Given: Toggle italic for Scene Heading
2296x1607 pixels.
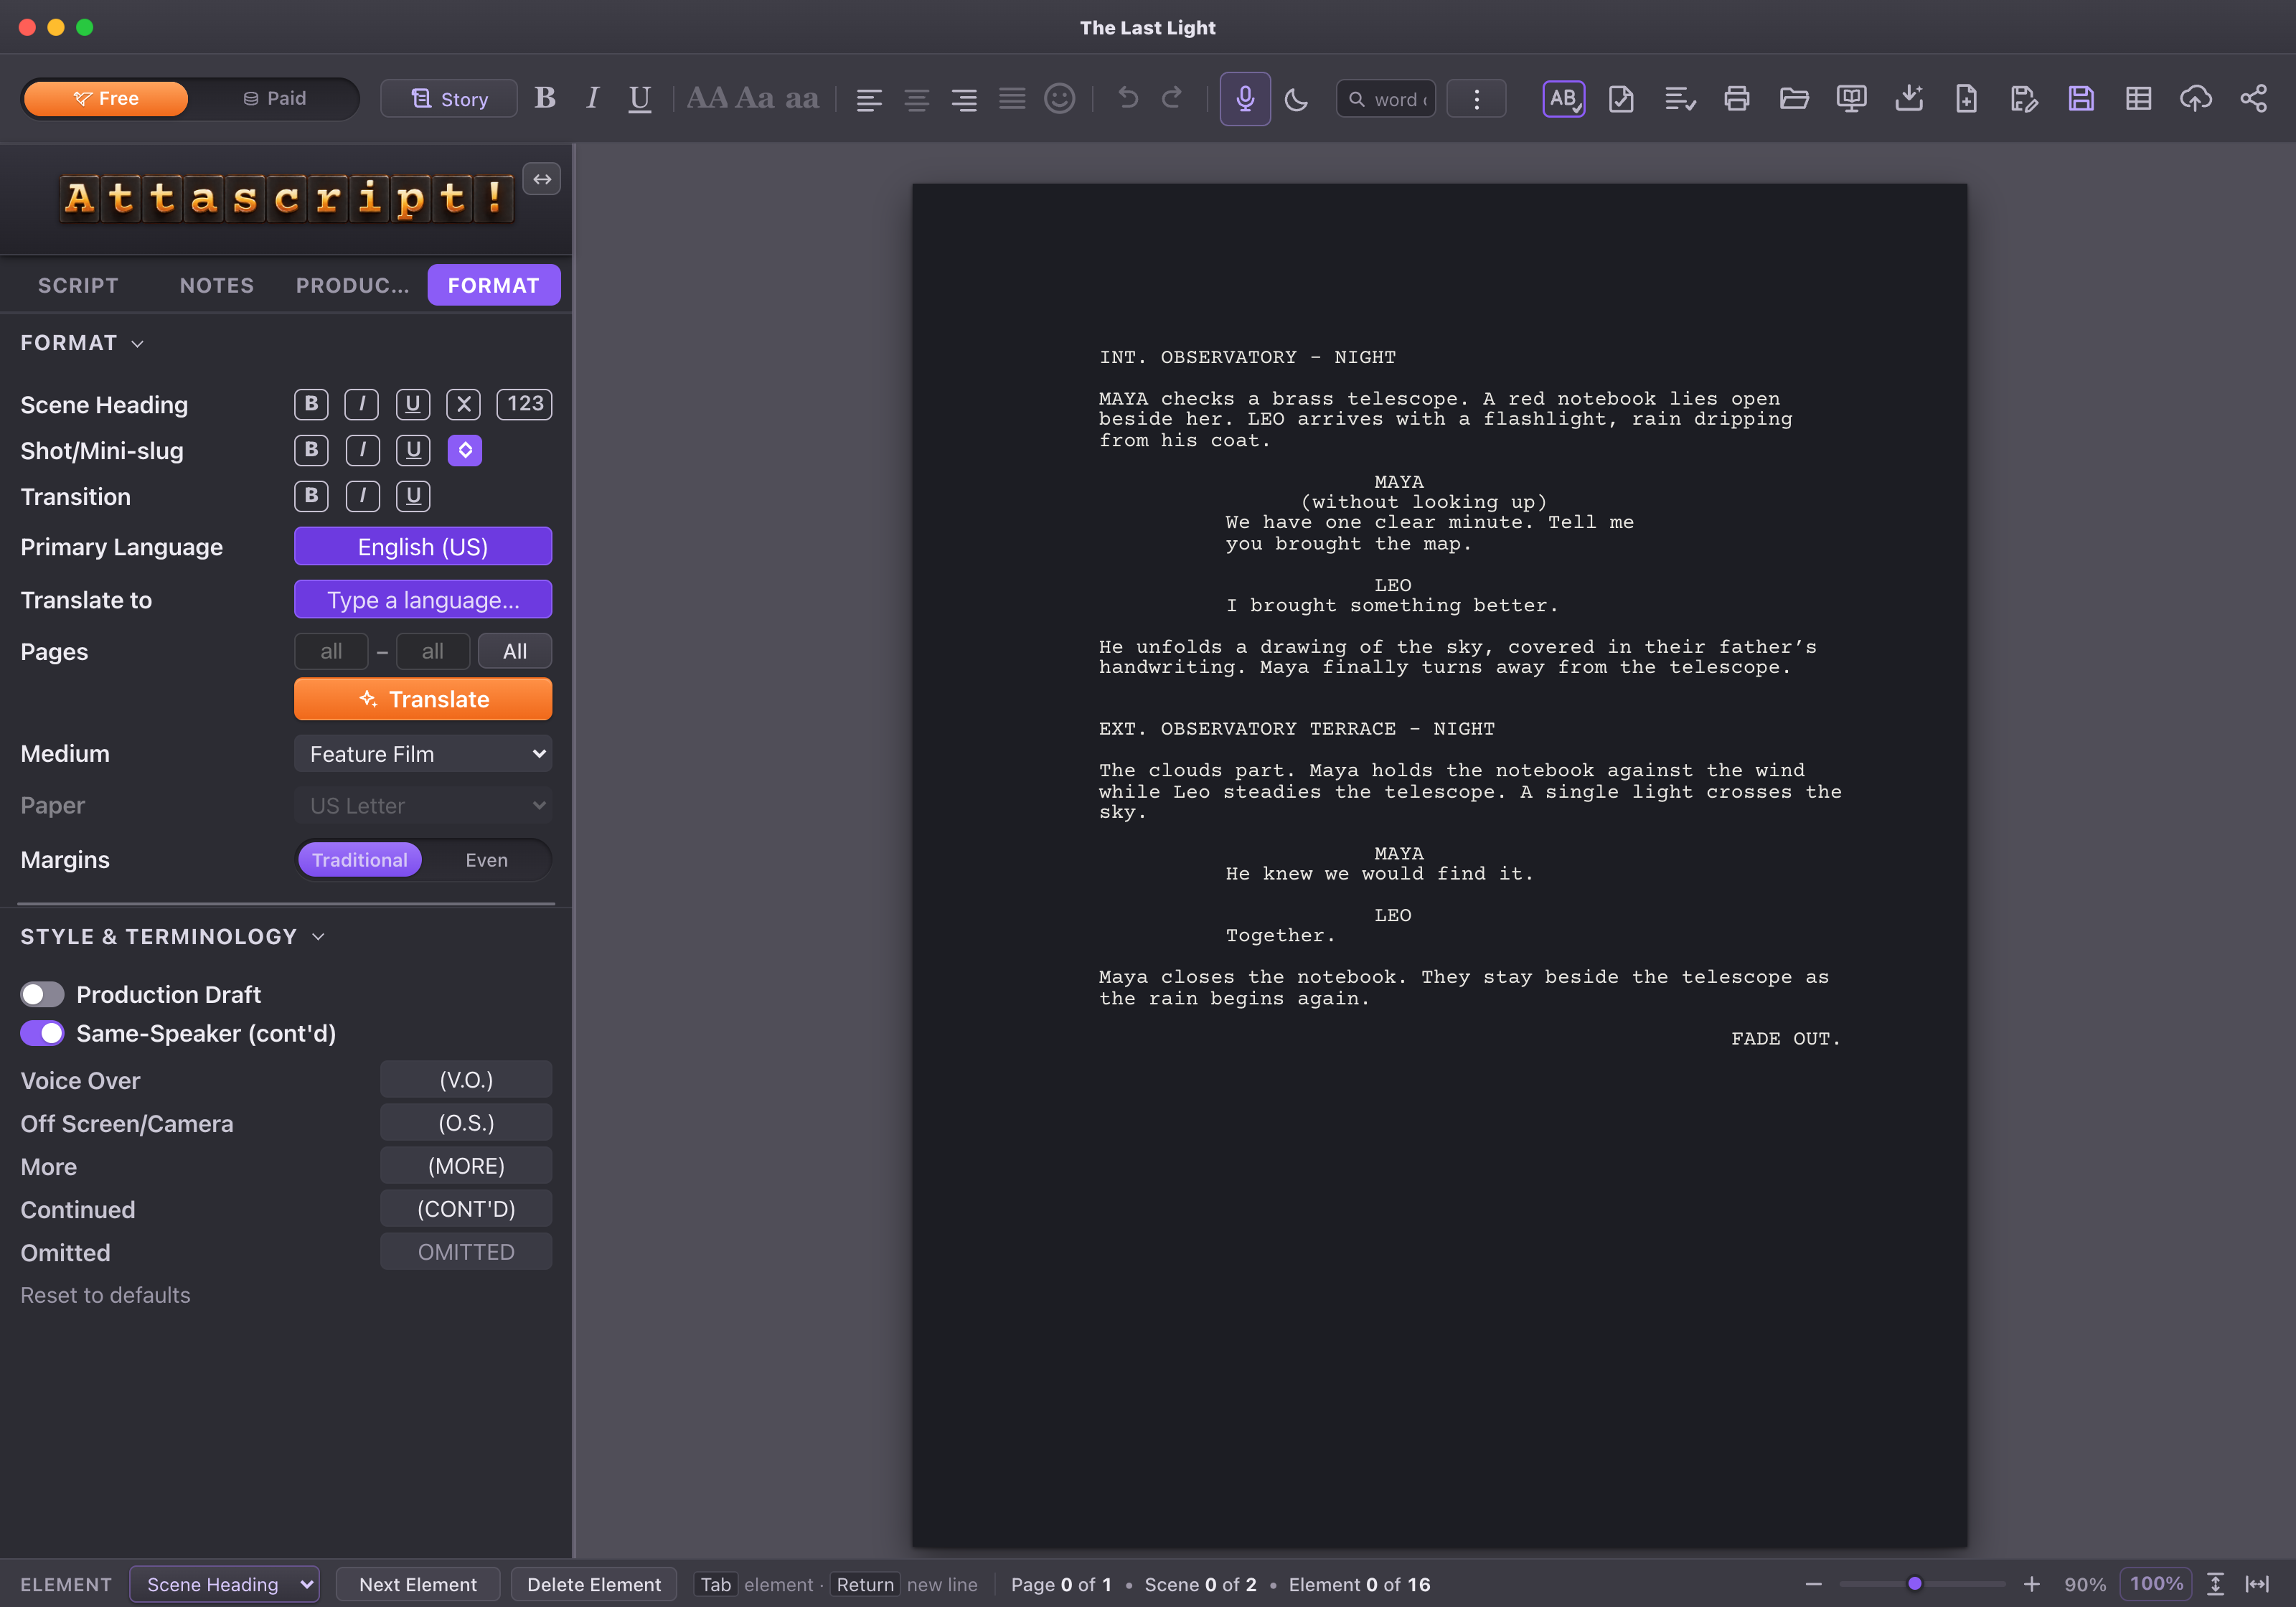Looking at the screenshot, I should [362, 404].
